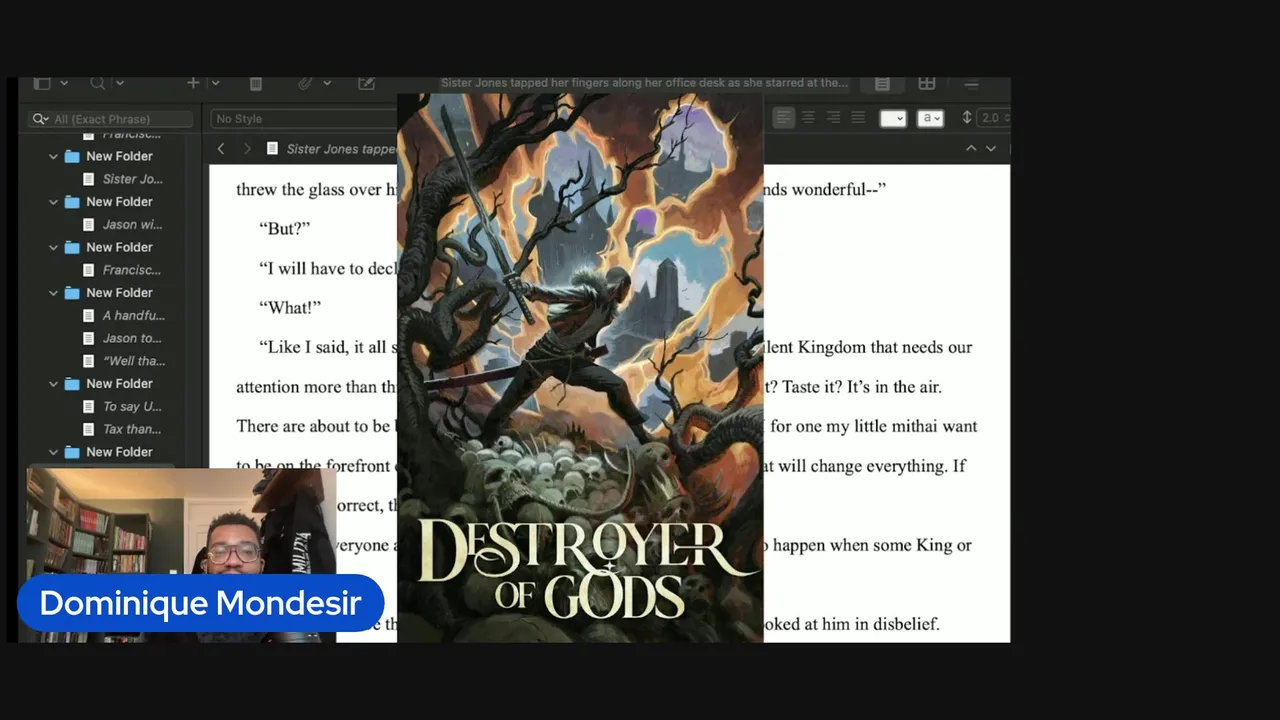Viewport: 1280px width, 720px height.
Task: Open the highlight color 'a' dropdown
Action: [931, 118]
